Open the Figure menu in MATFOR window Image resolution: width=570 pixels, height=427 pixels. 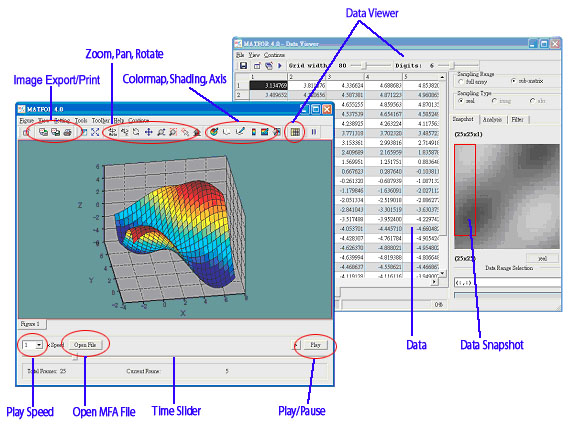click(x=27, y=120)
